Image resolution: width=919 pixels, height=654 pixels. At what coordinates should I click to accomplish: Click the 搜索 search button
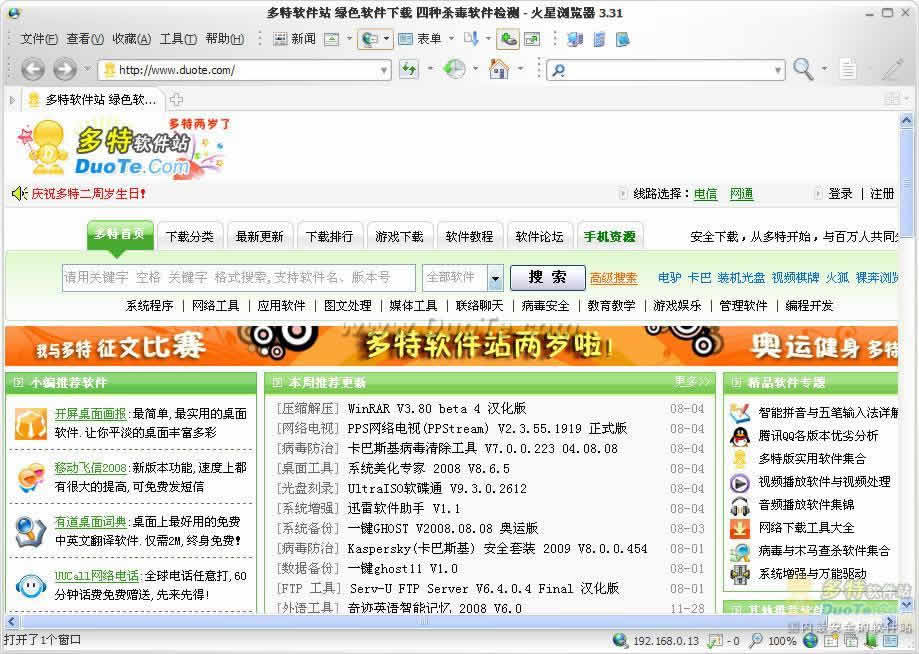click(x=547, y=277)
